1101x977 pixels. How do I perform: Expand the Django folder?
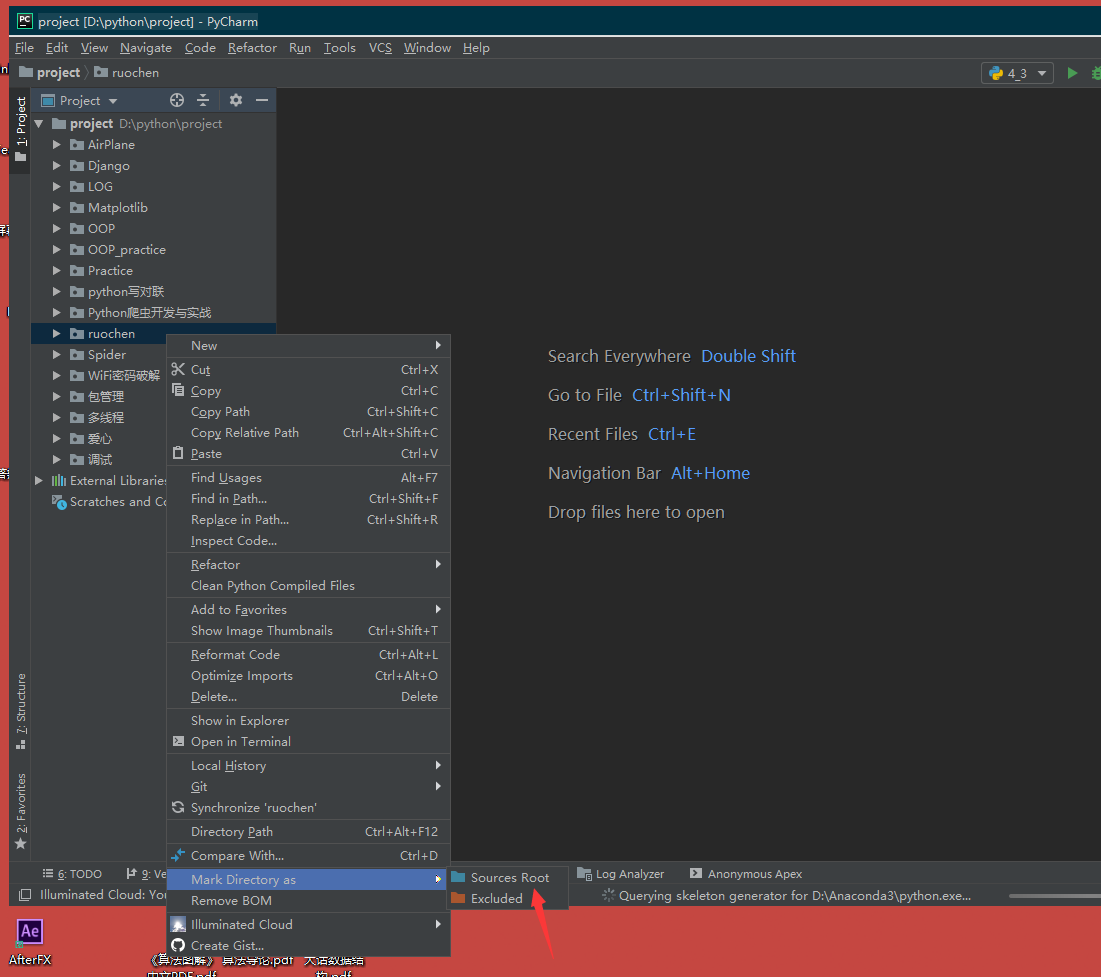pos(57,166)
